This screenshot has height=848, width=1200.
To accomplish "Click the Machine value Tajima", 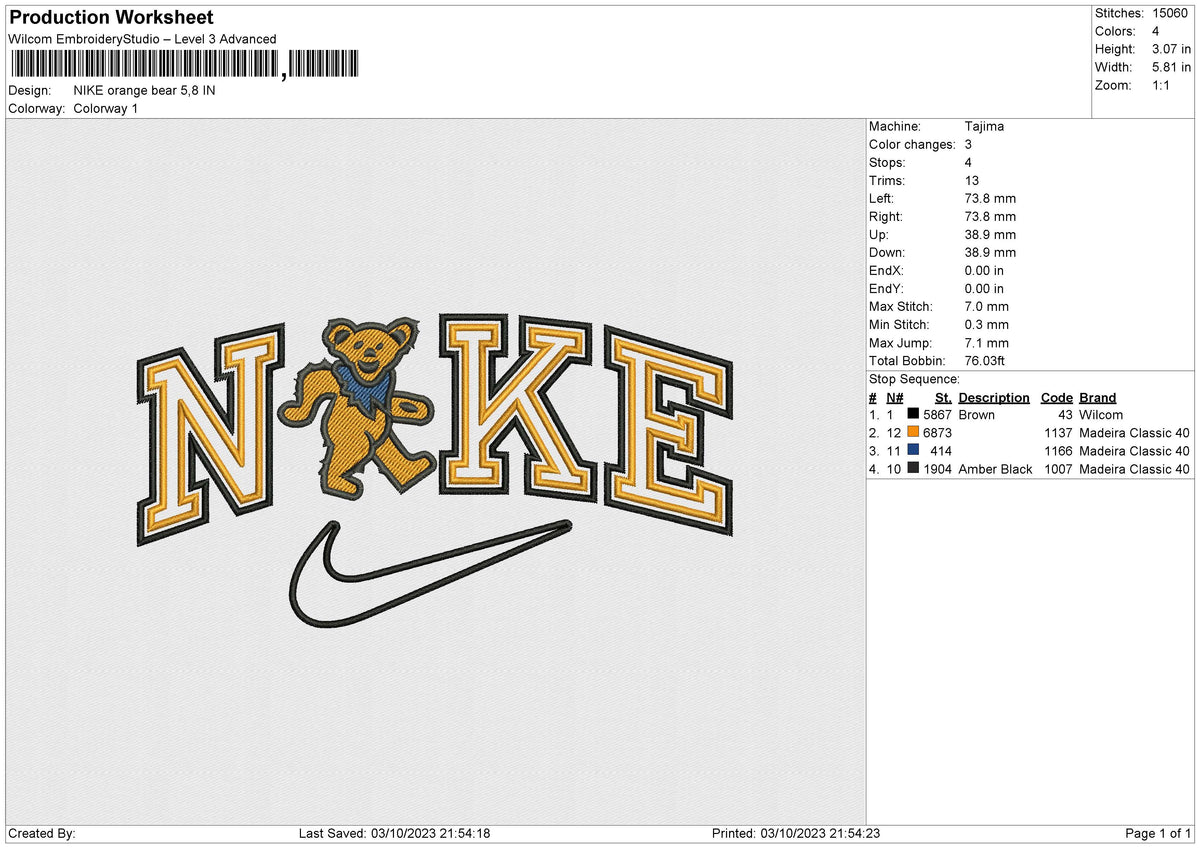I will click(984, 127).
